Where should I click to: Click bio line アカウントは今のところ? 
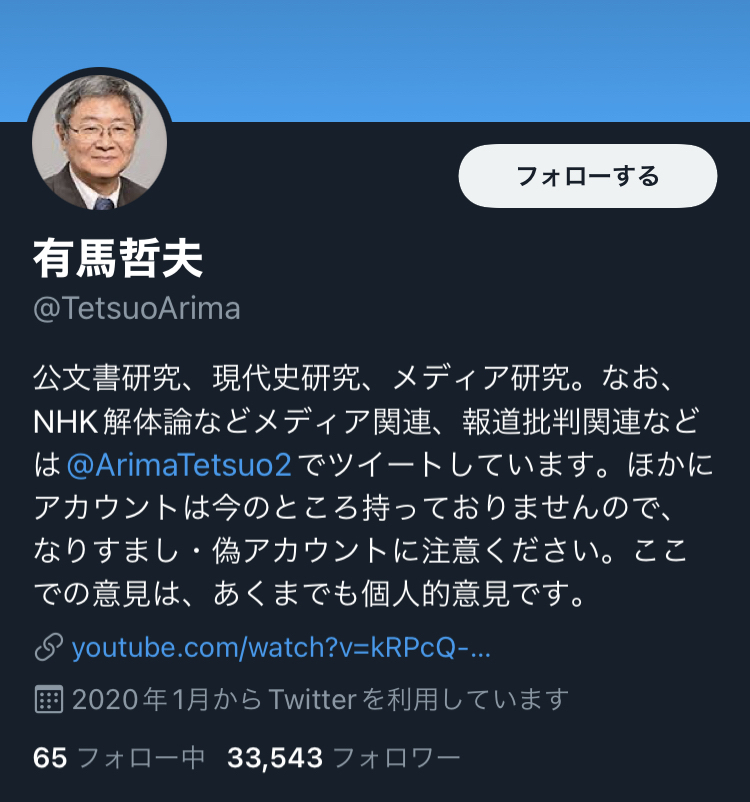(353, 508)
